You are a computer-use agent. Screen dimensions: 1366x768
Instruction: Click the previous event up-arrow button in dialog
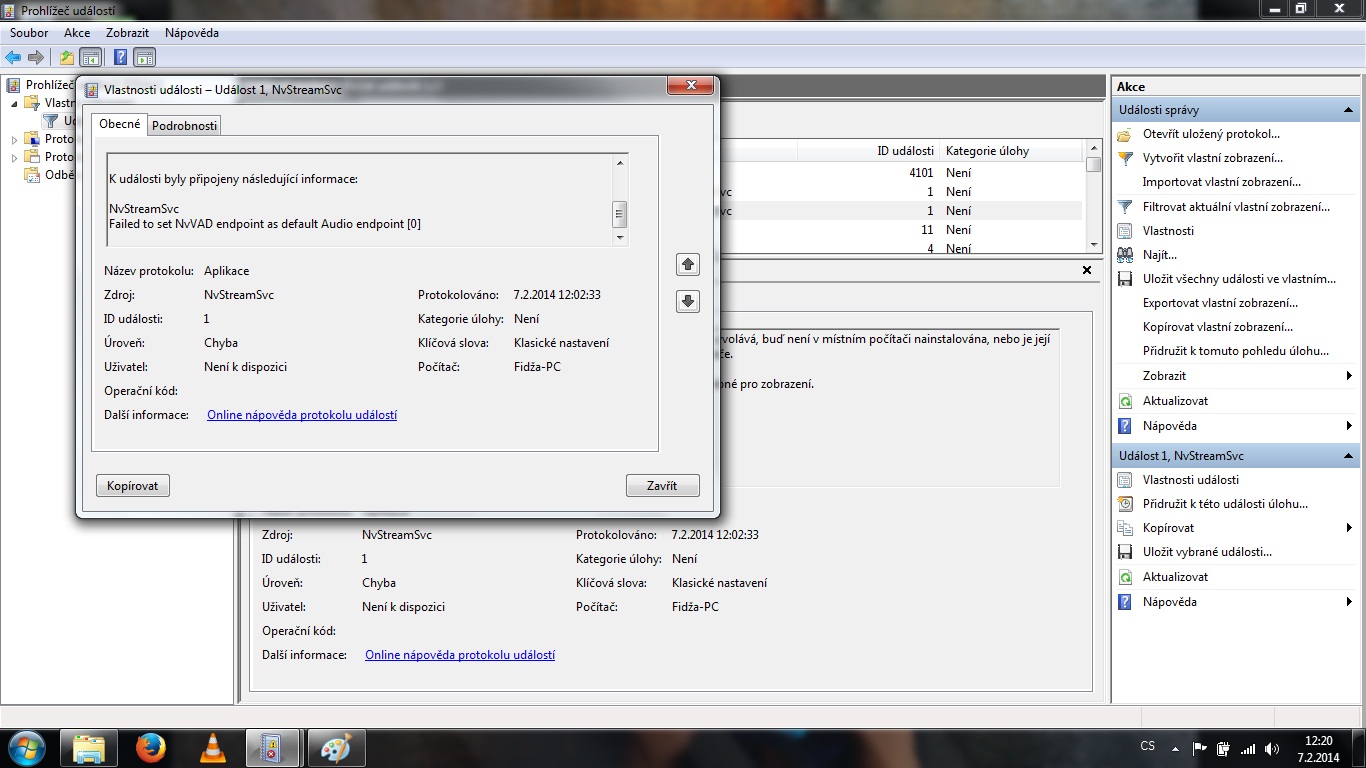tap(688, 264)
